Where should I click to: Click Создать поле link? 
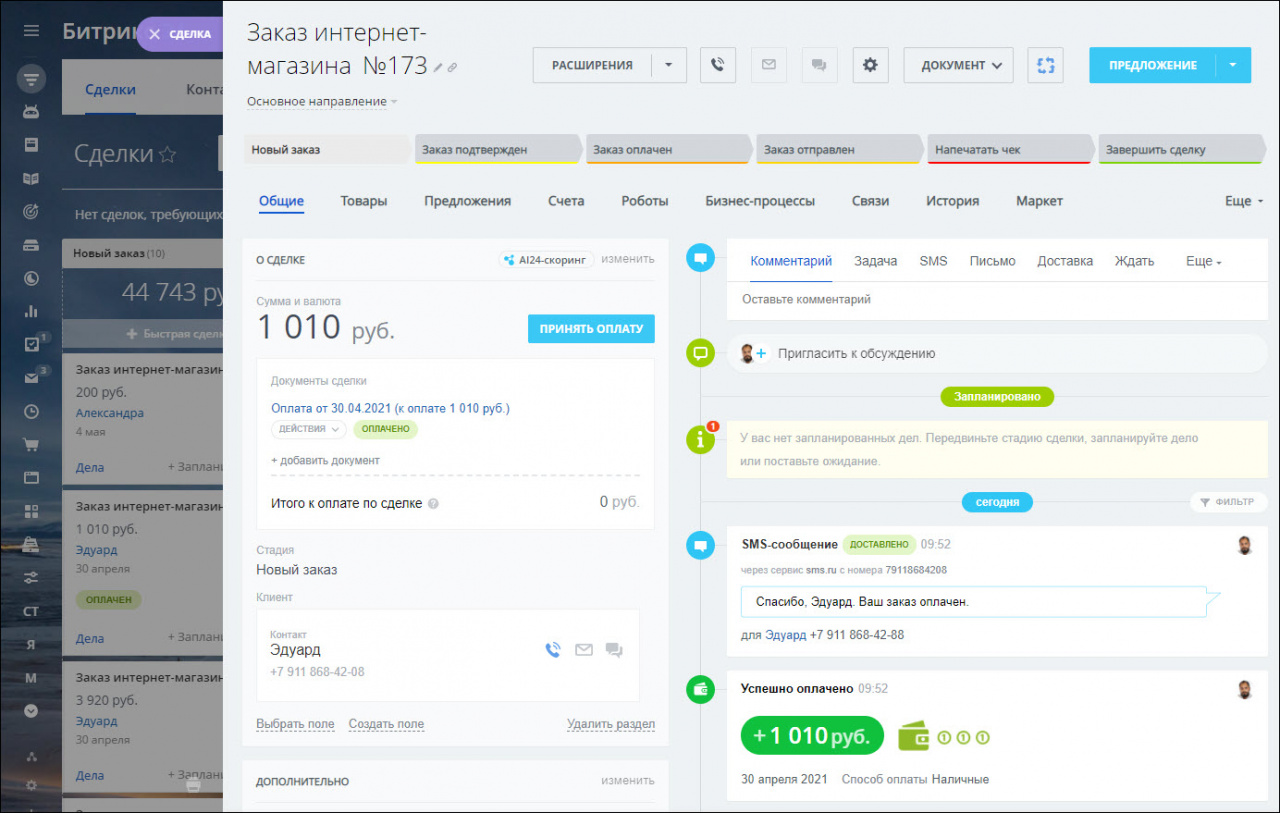(x=386, y=724)
